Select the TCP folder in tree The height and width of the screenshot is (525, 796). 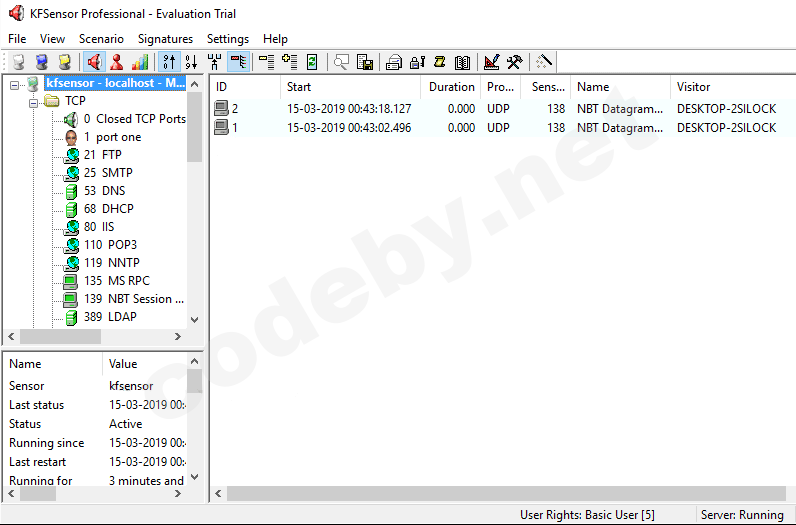(75, 101)
